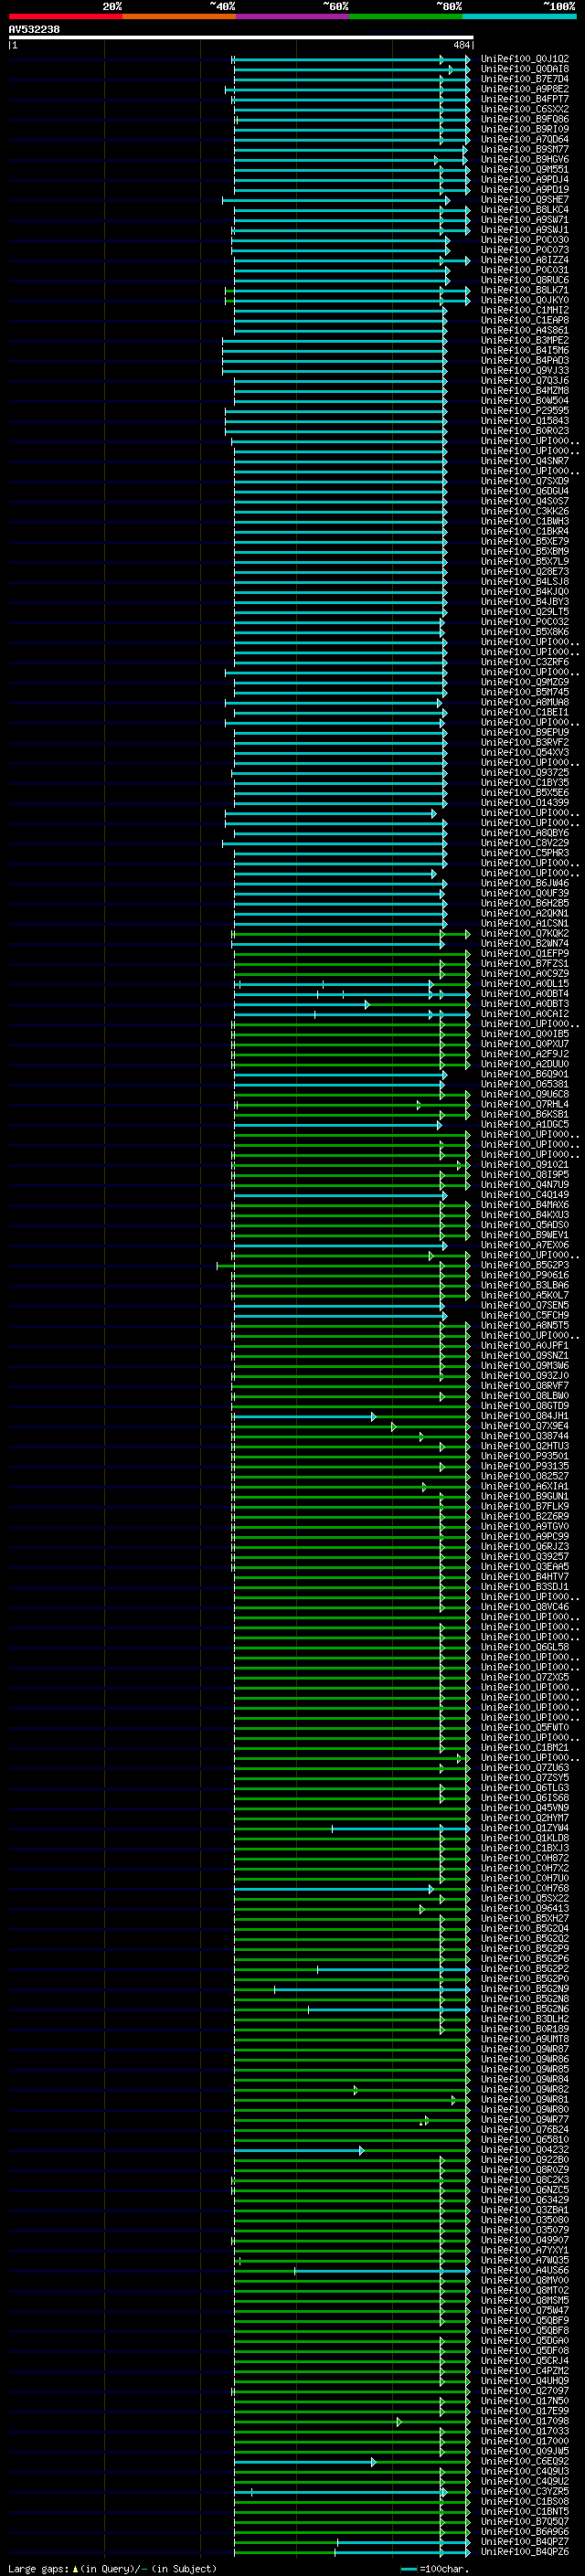Click the orange ~40% identity color segment
Image resolution: width=585 pixels, height=2576 pixels.
pyautogui.click(x=179, y=16)
